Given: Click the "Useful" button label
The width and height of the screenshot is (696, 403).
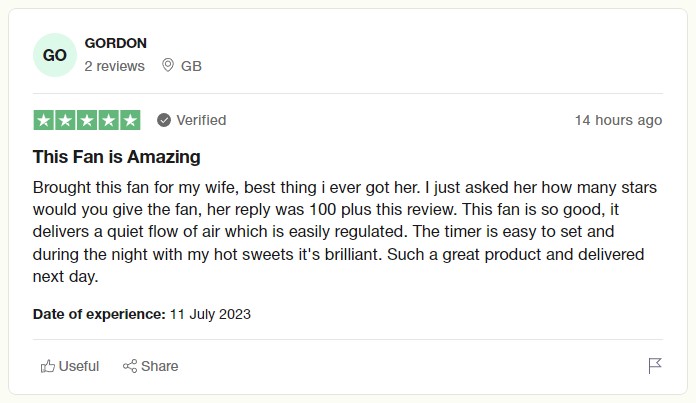Looking at the screenshot, I should (x=79, y=366).
